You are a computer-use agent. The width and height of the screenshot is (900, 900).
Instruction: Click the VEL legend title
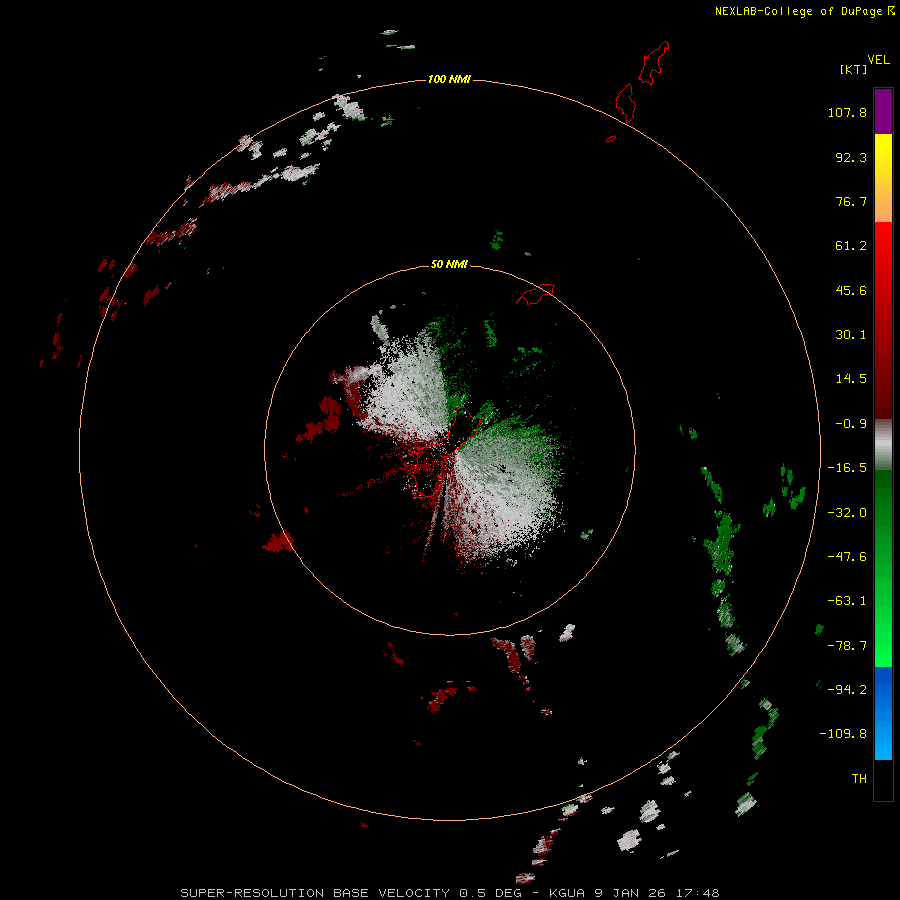point(878,60)
